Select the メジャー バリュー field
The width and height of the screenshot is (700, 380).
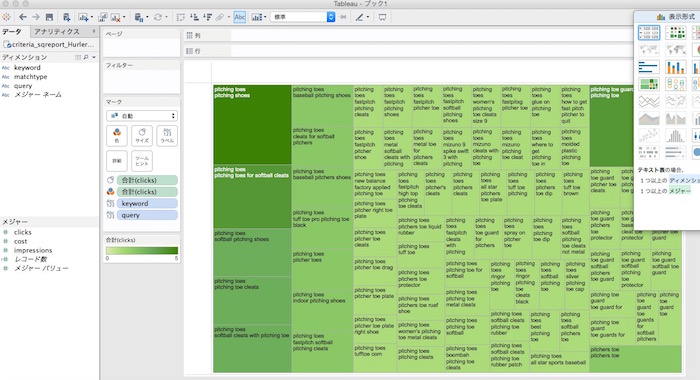pos(41,268)
